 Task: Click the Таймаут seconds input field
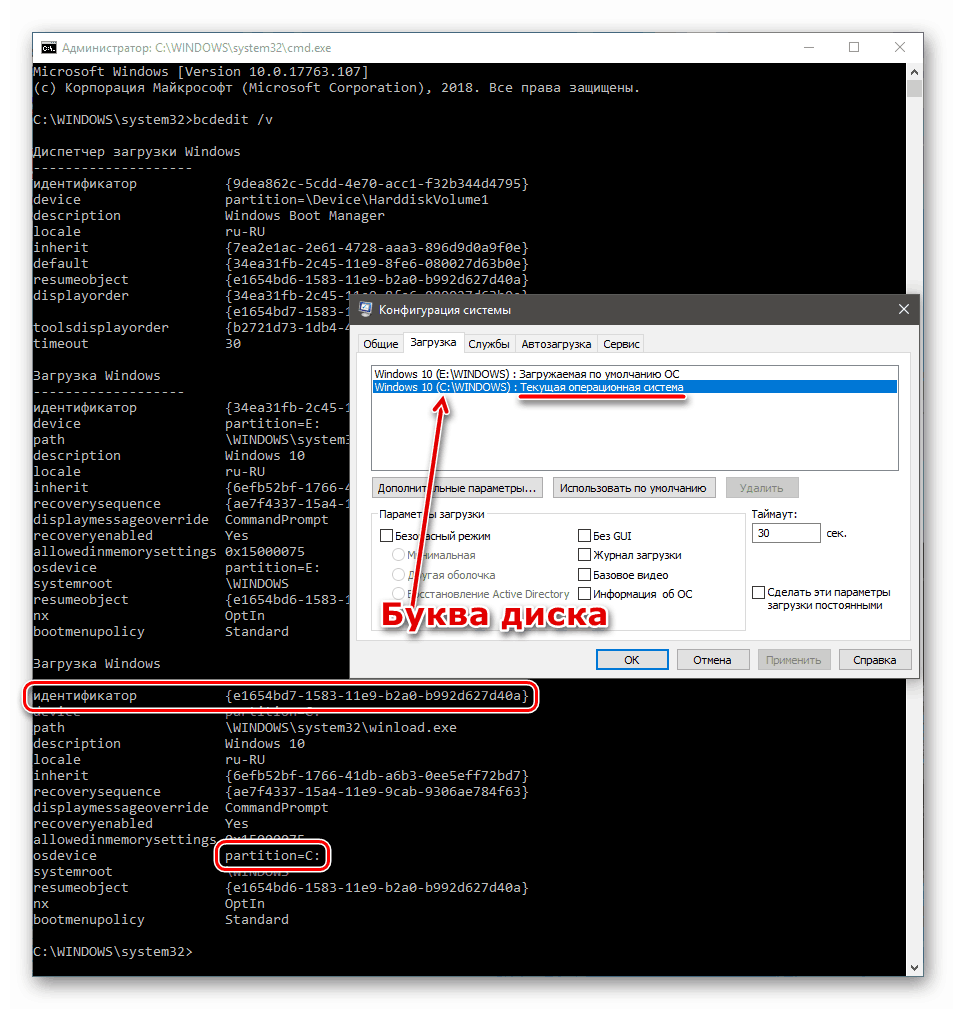(786, 533)
